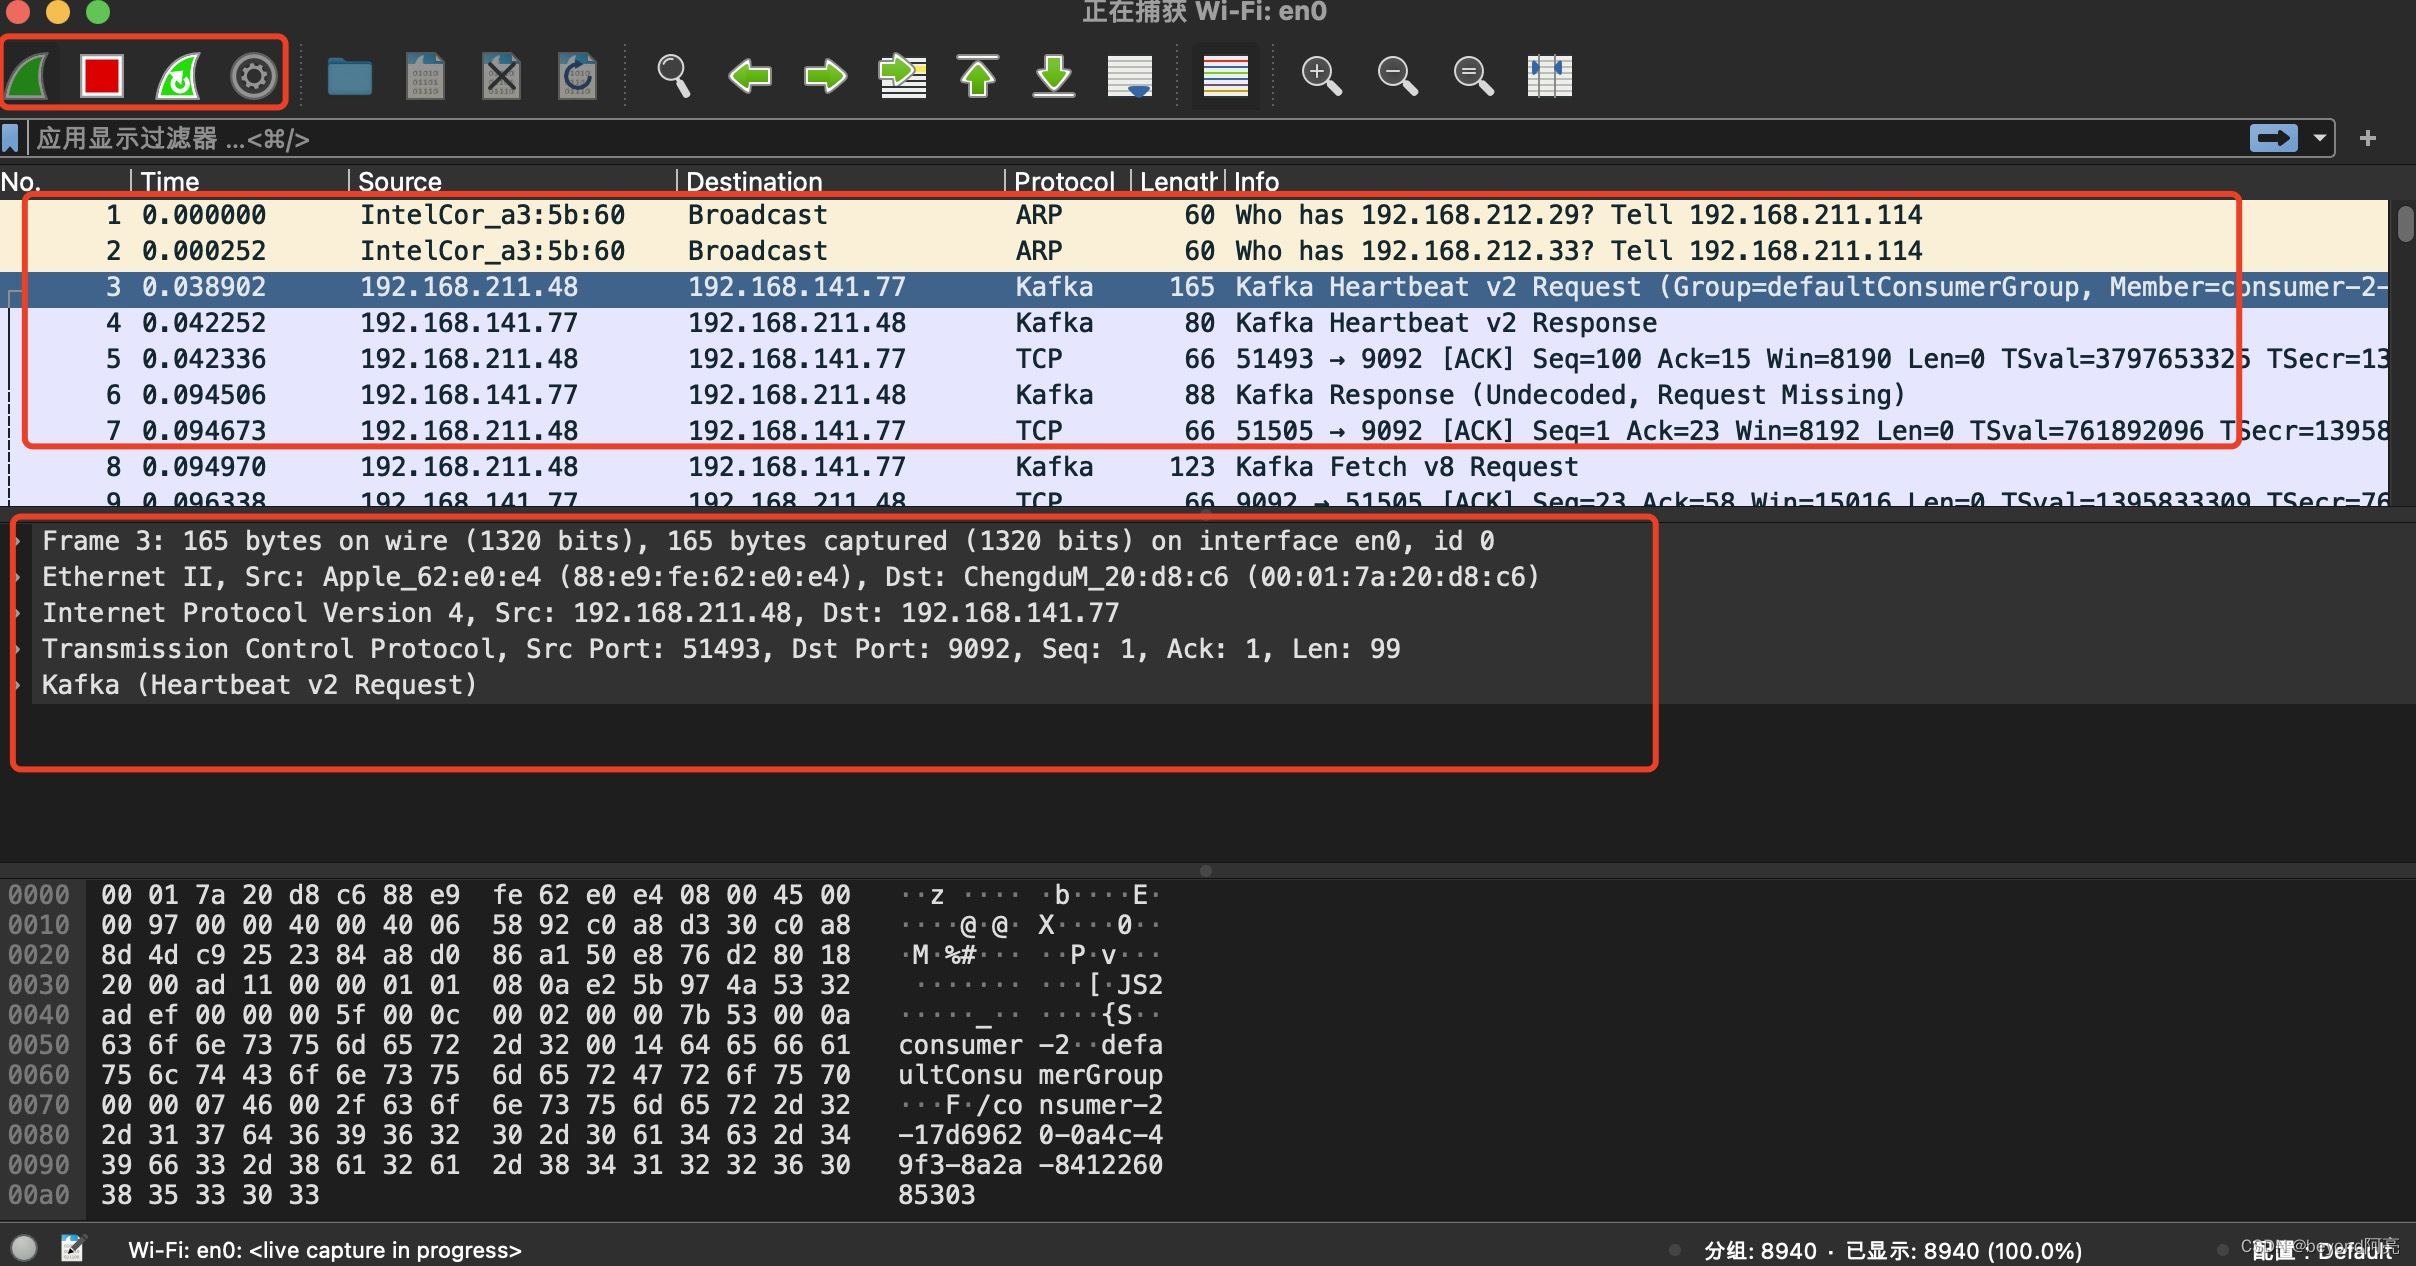Open display filter bookmark menu
The width and height of the screenshot is (2416, 1266).
coord(11,138)
